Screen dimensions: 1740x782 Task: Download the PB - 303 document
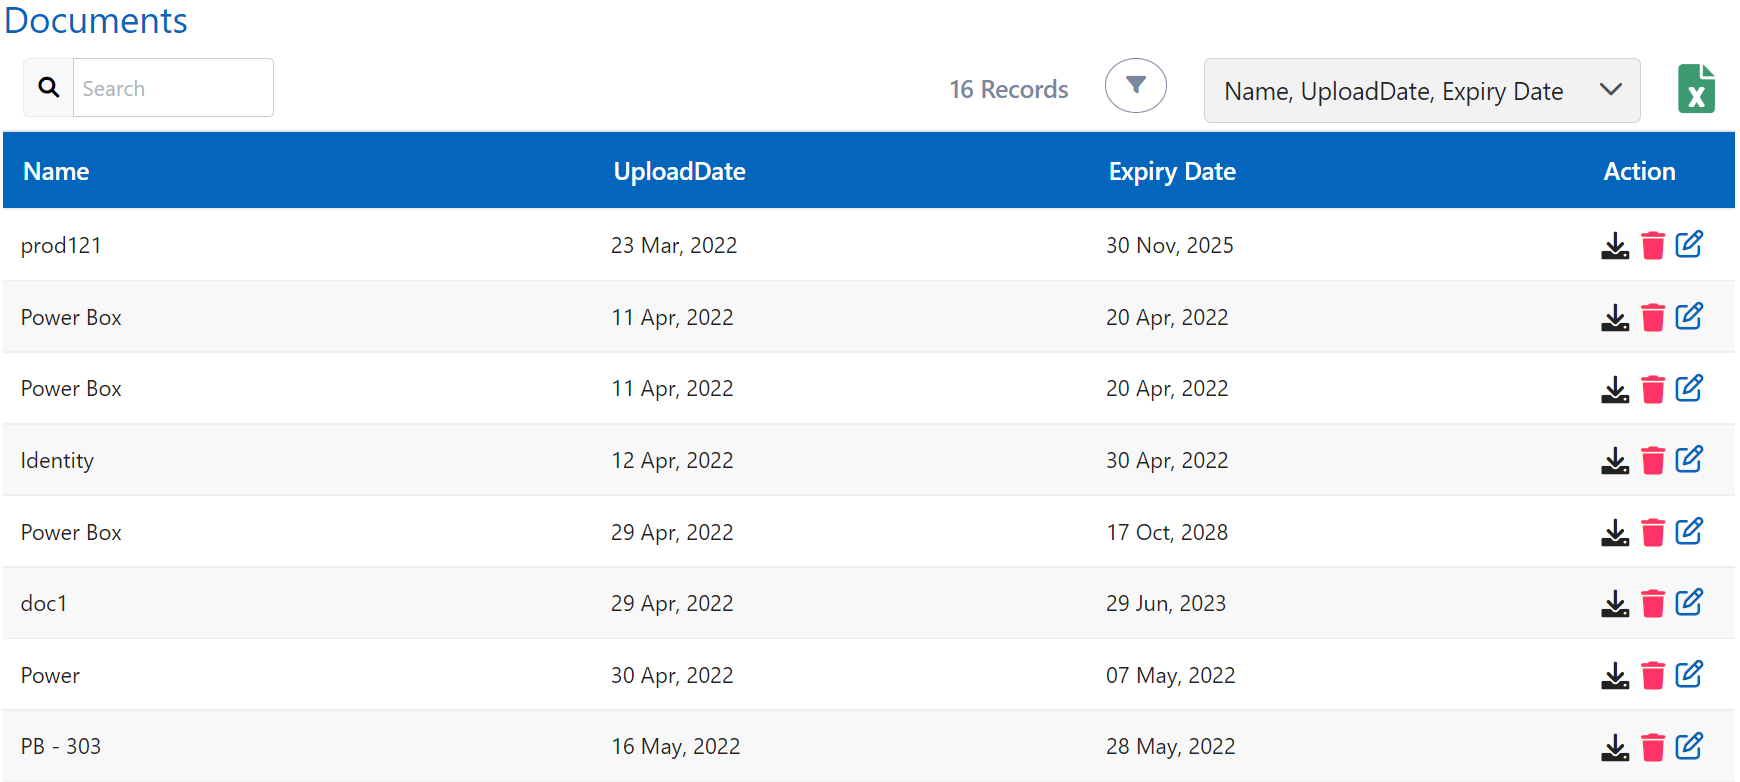(1614, 747)
